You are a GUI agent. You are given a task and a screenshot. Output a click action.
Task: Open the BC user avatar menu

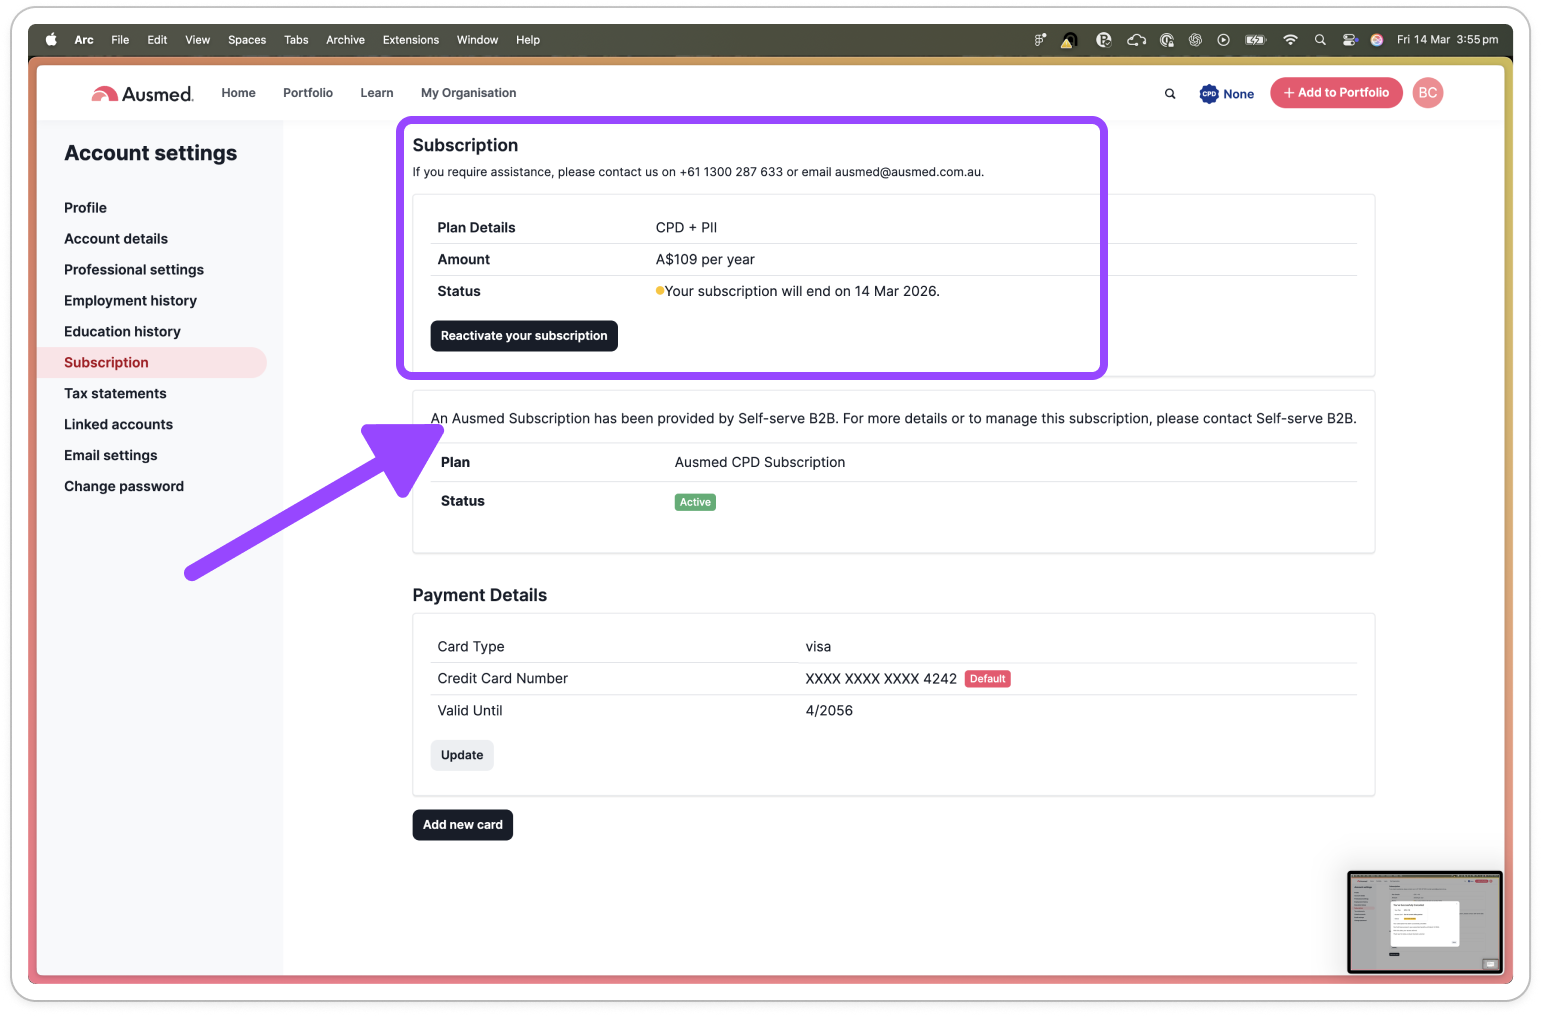(x=1427, y=93)
